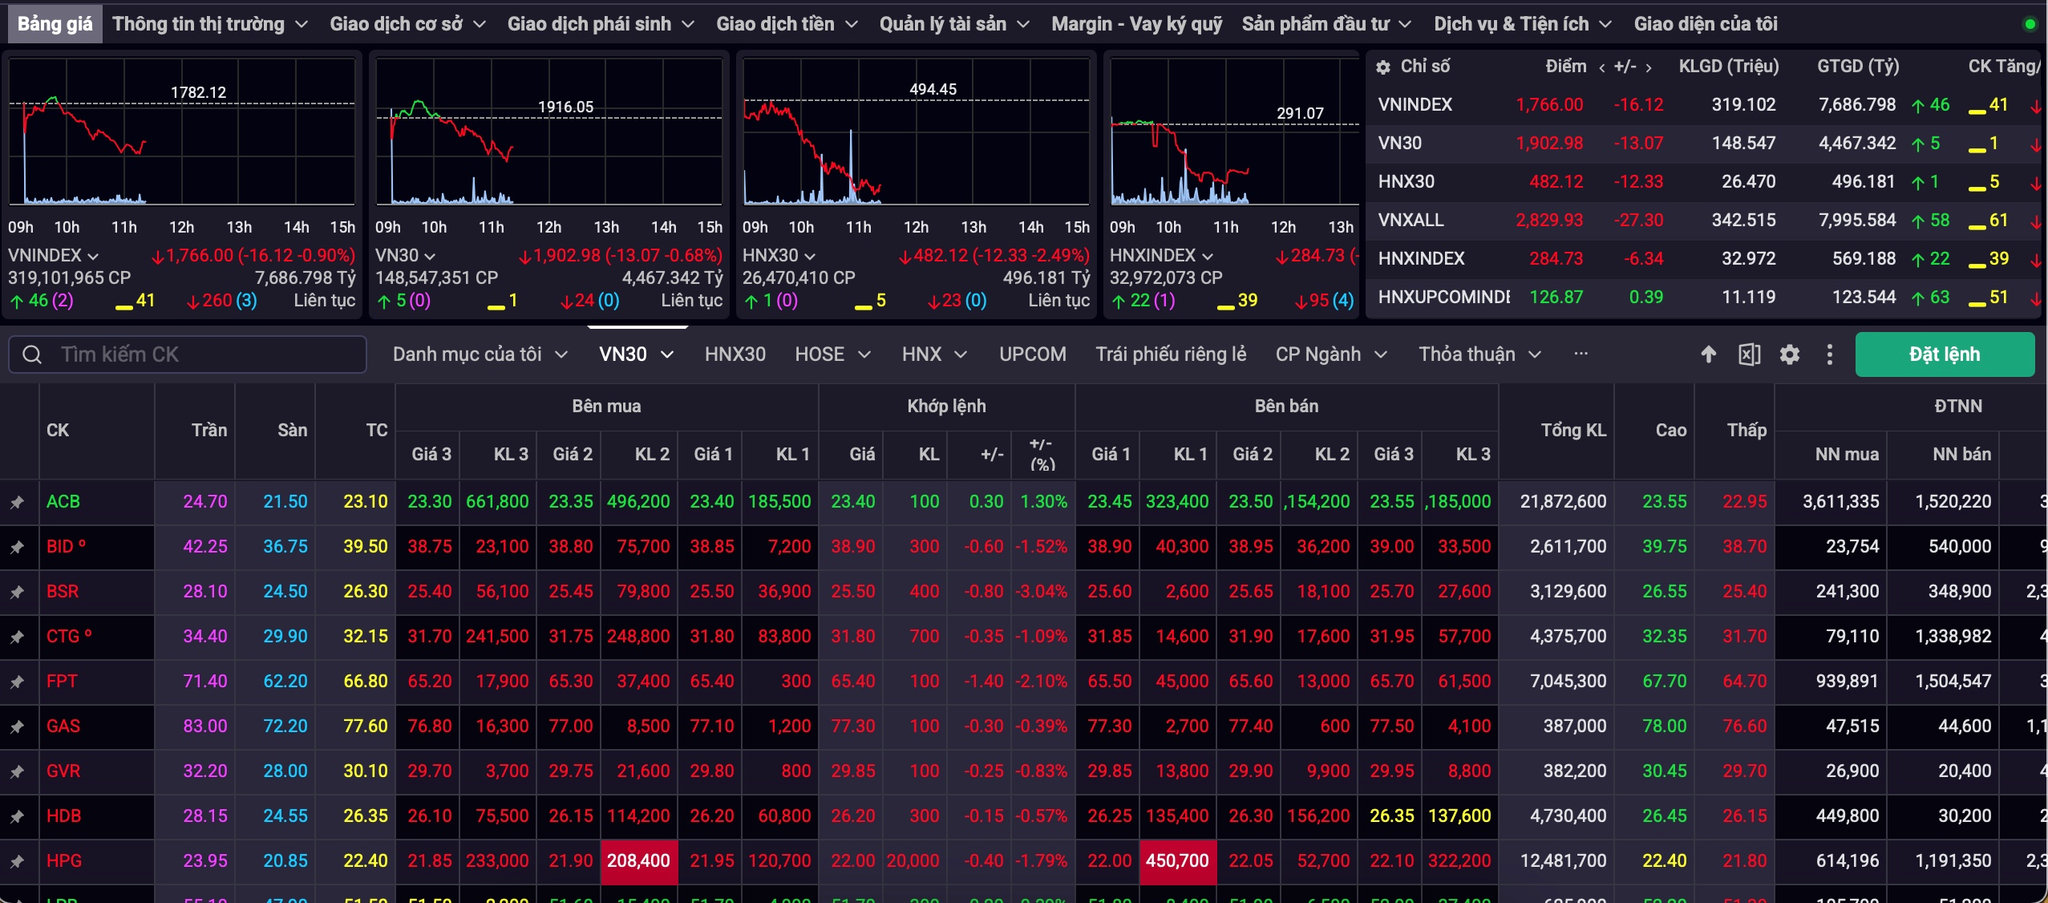Open Danh mục của tôi dropdown
The width and height of the screenshot is (2048, 903).
(x=480, y=354)
